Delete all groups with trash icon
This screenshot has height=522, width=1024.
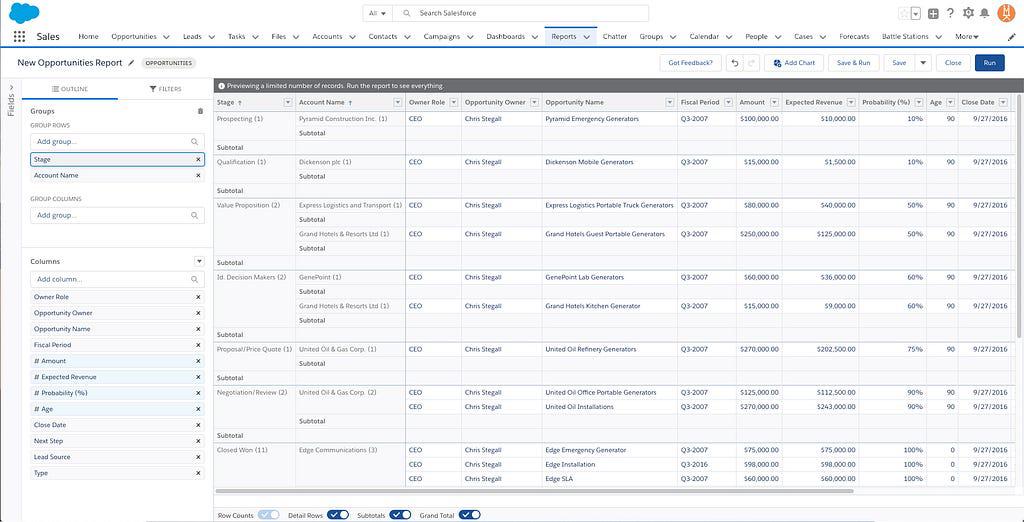(x=200, y=111)
